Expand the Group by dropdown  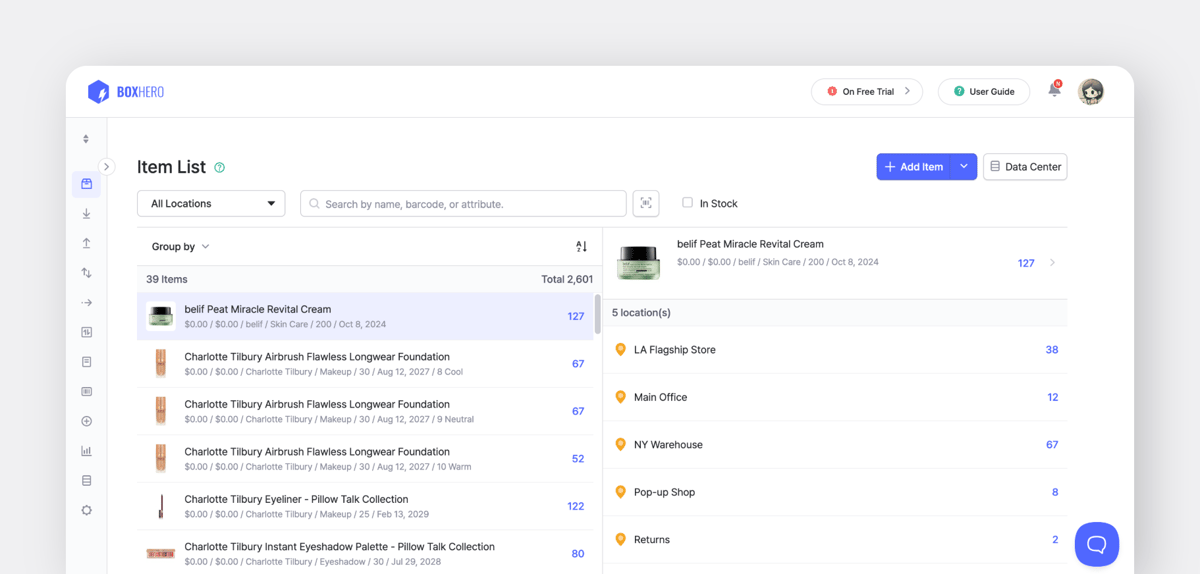point(180,246)
